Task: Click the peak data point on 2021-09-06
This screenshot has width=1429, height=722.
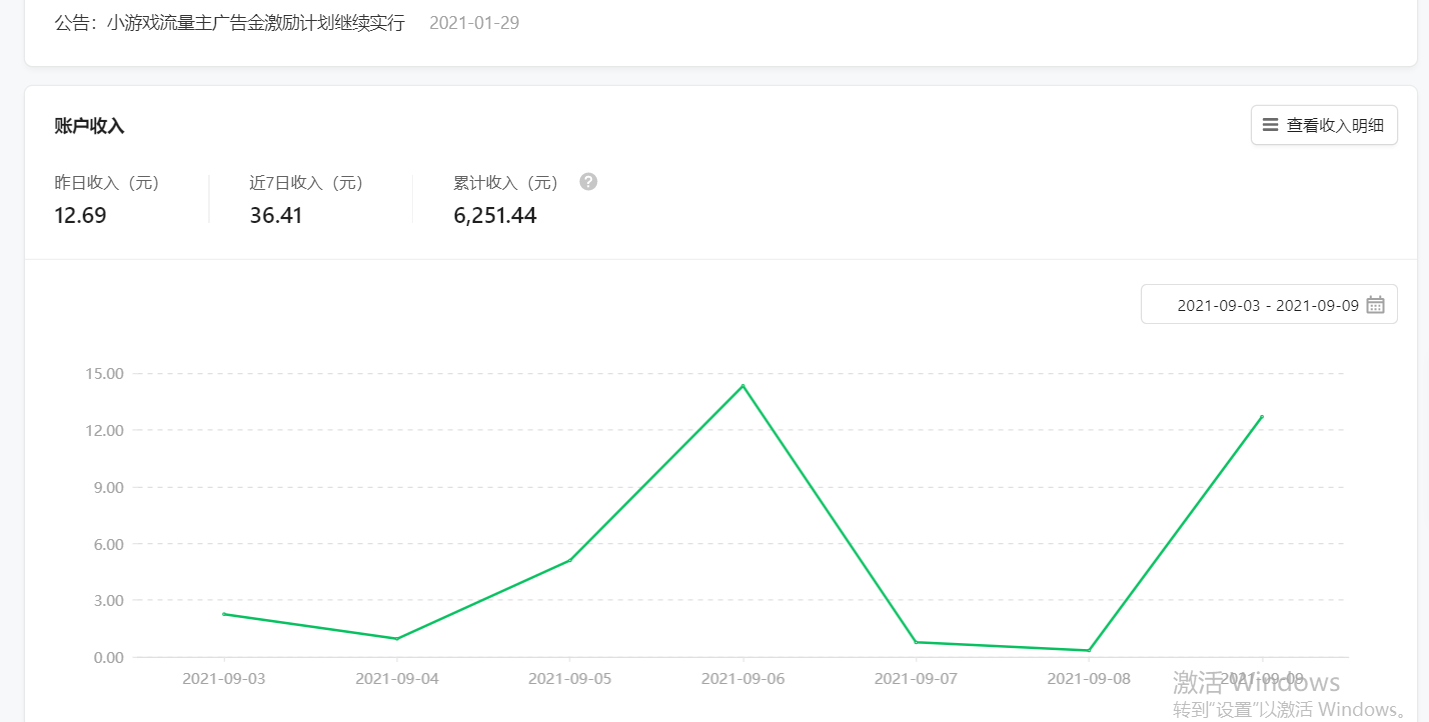Action: [743, 386]
